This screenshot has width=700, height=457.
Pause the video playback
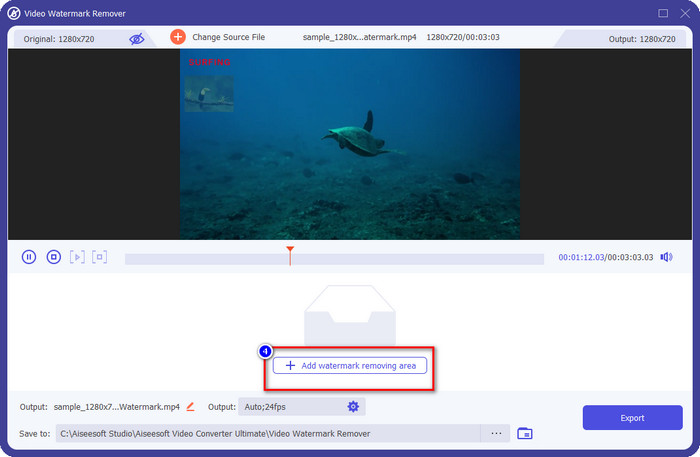click(x=29, y=257)
